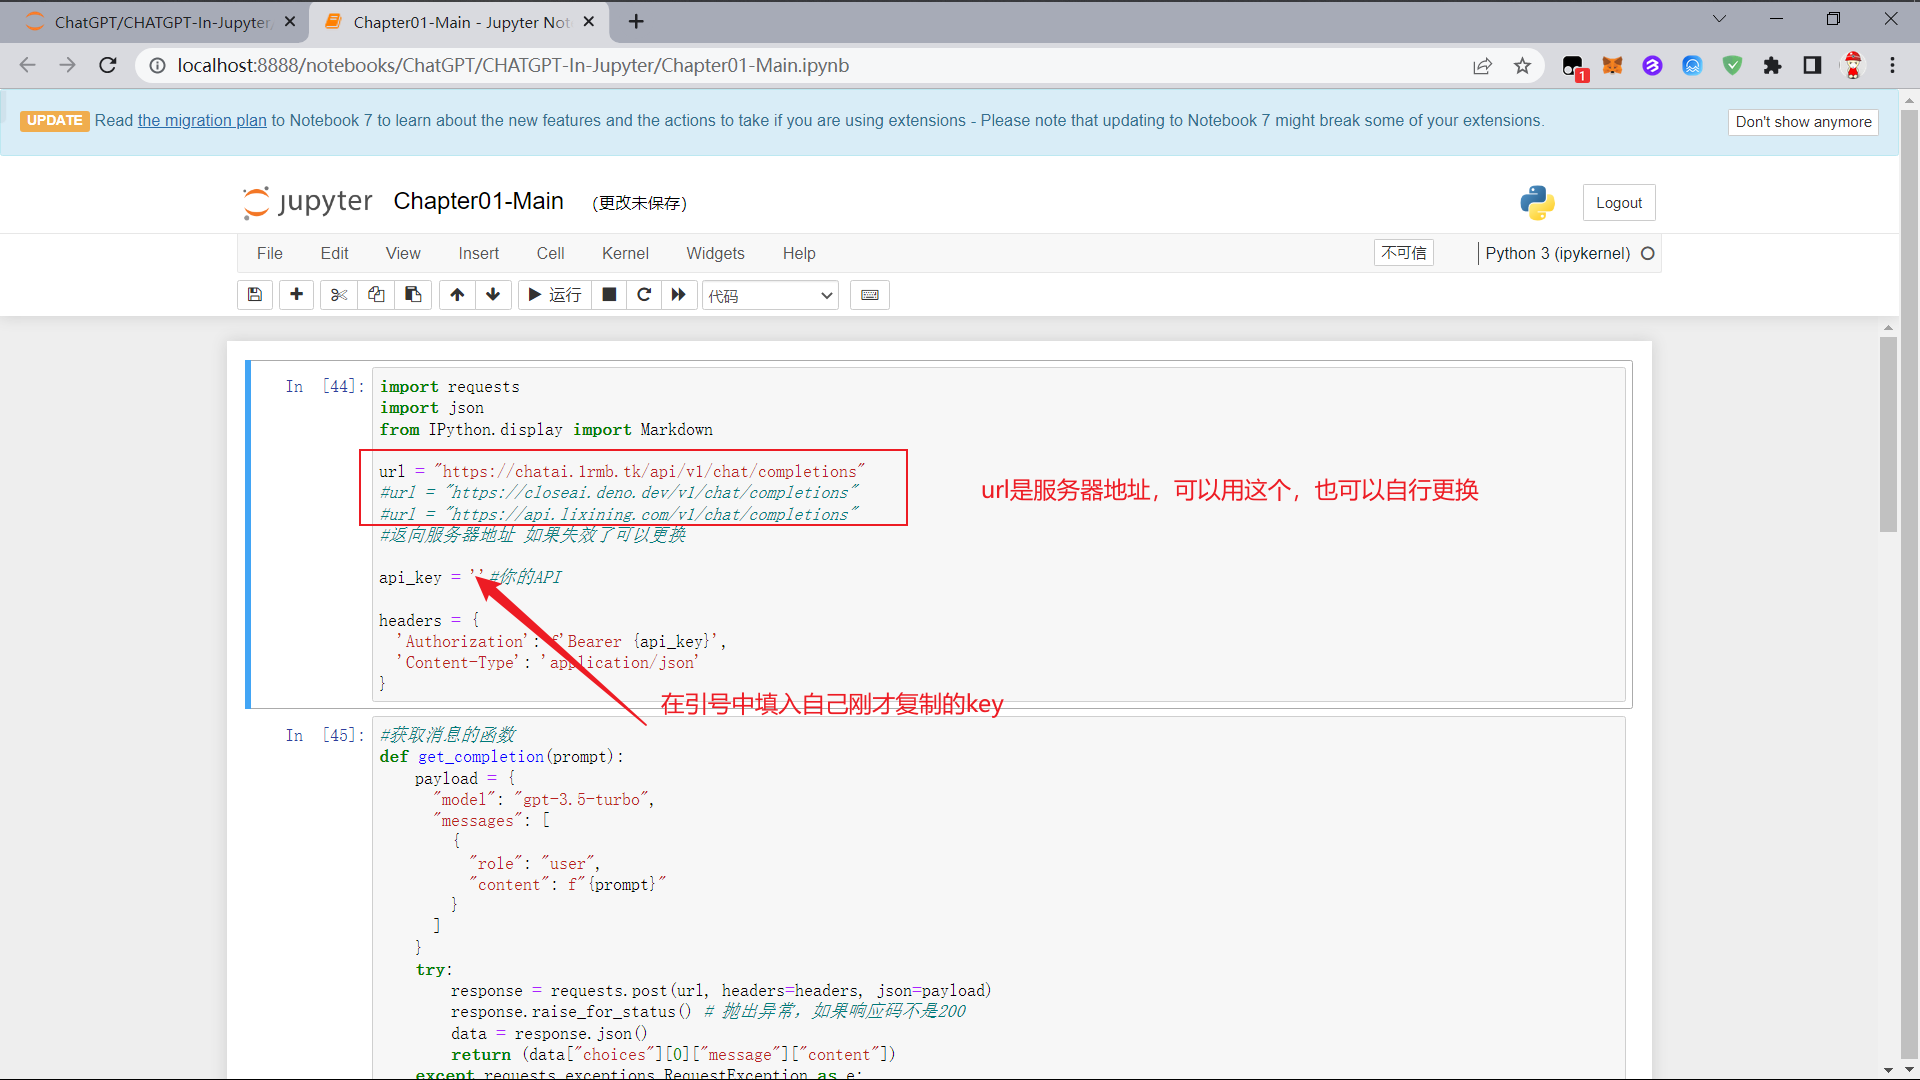
Task: Move selected cell down arrow
Action: click(493, 295)
